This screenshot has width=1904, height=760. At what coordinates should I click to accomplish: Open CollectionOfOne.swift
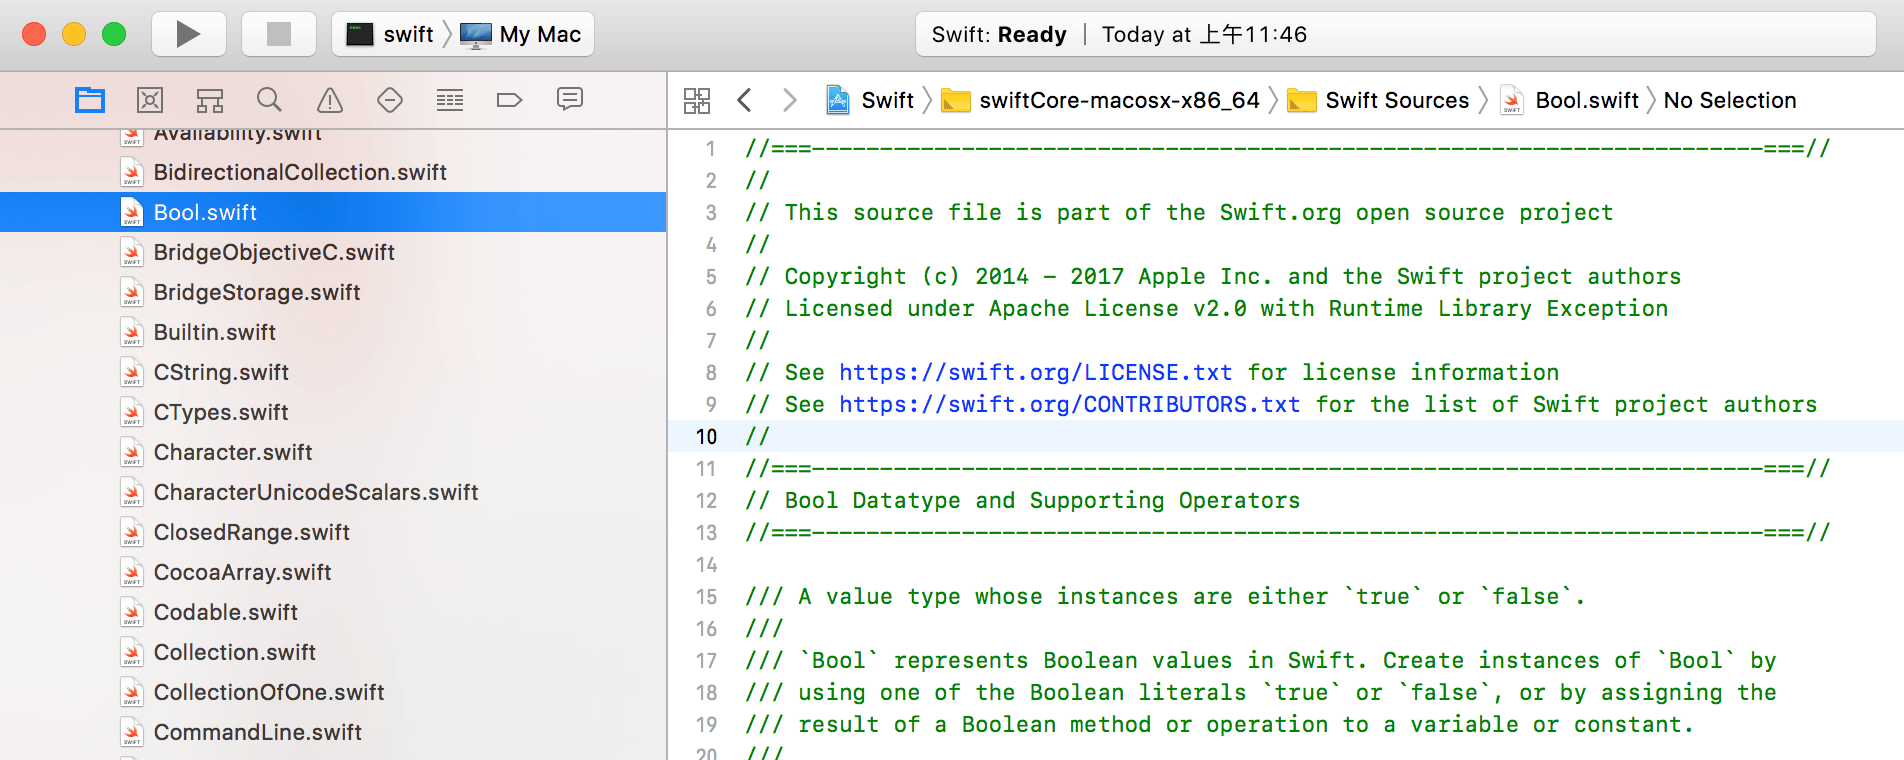coord(333,692)
